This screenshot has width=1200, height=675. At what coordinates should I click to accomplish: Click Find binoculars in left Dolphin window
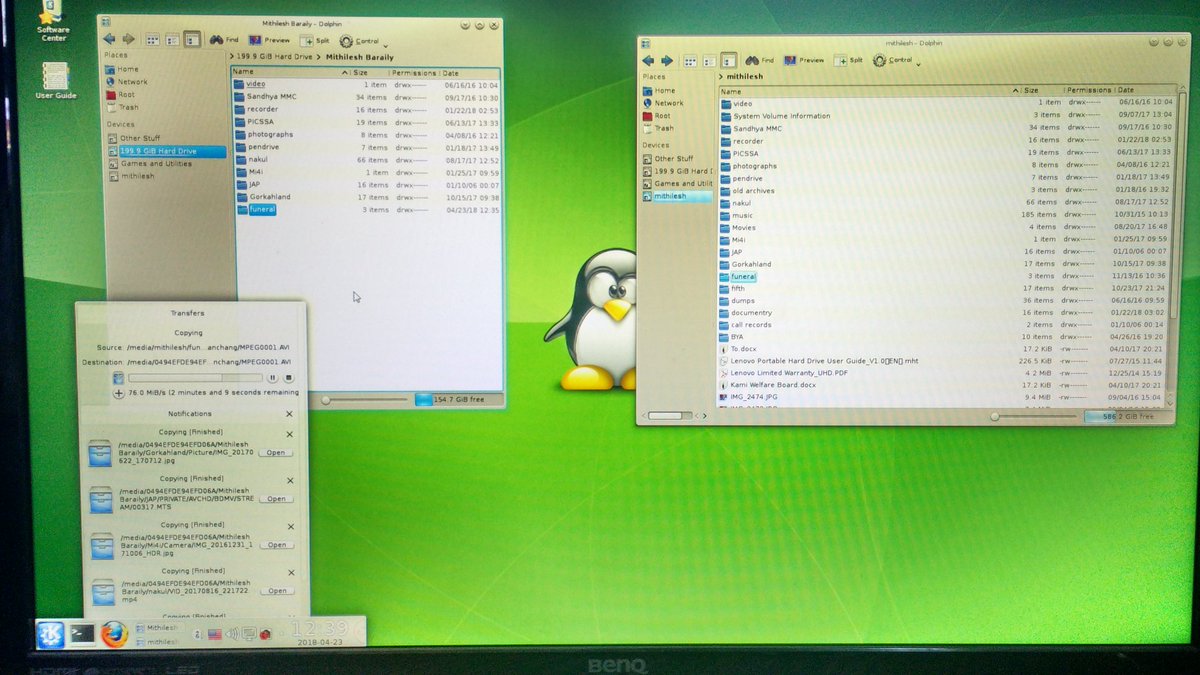pos(223,40)
